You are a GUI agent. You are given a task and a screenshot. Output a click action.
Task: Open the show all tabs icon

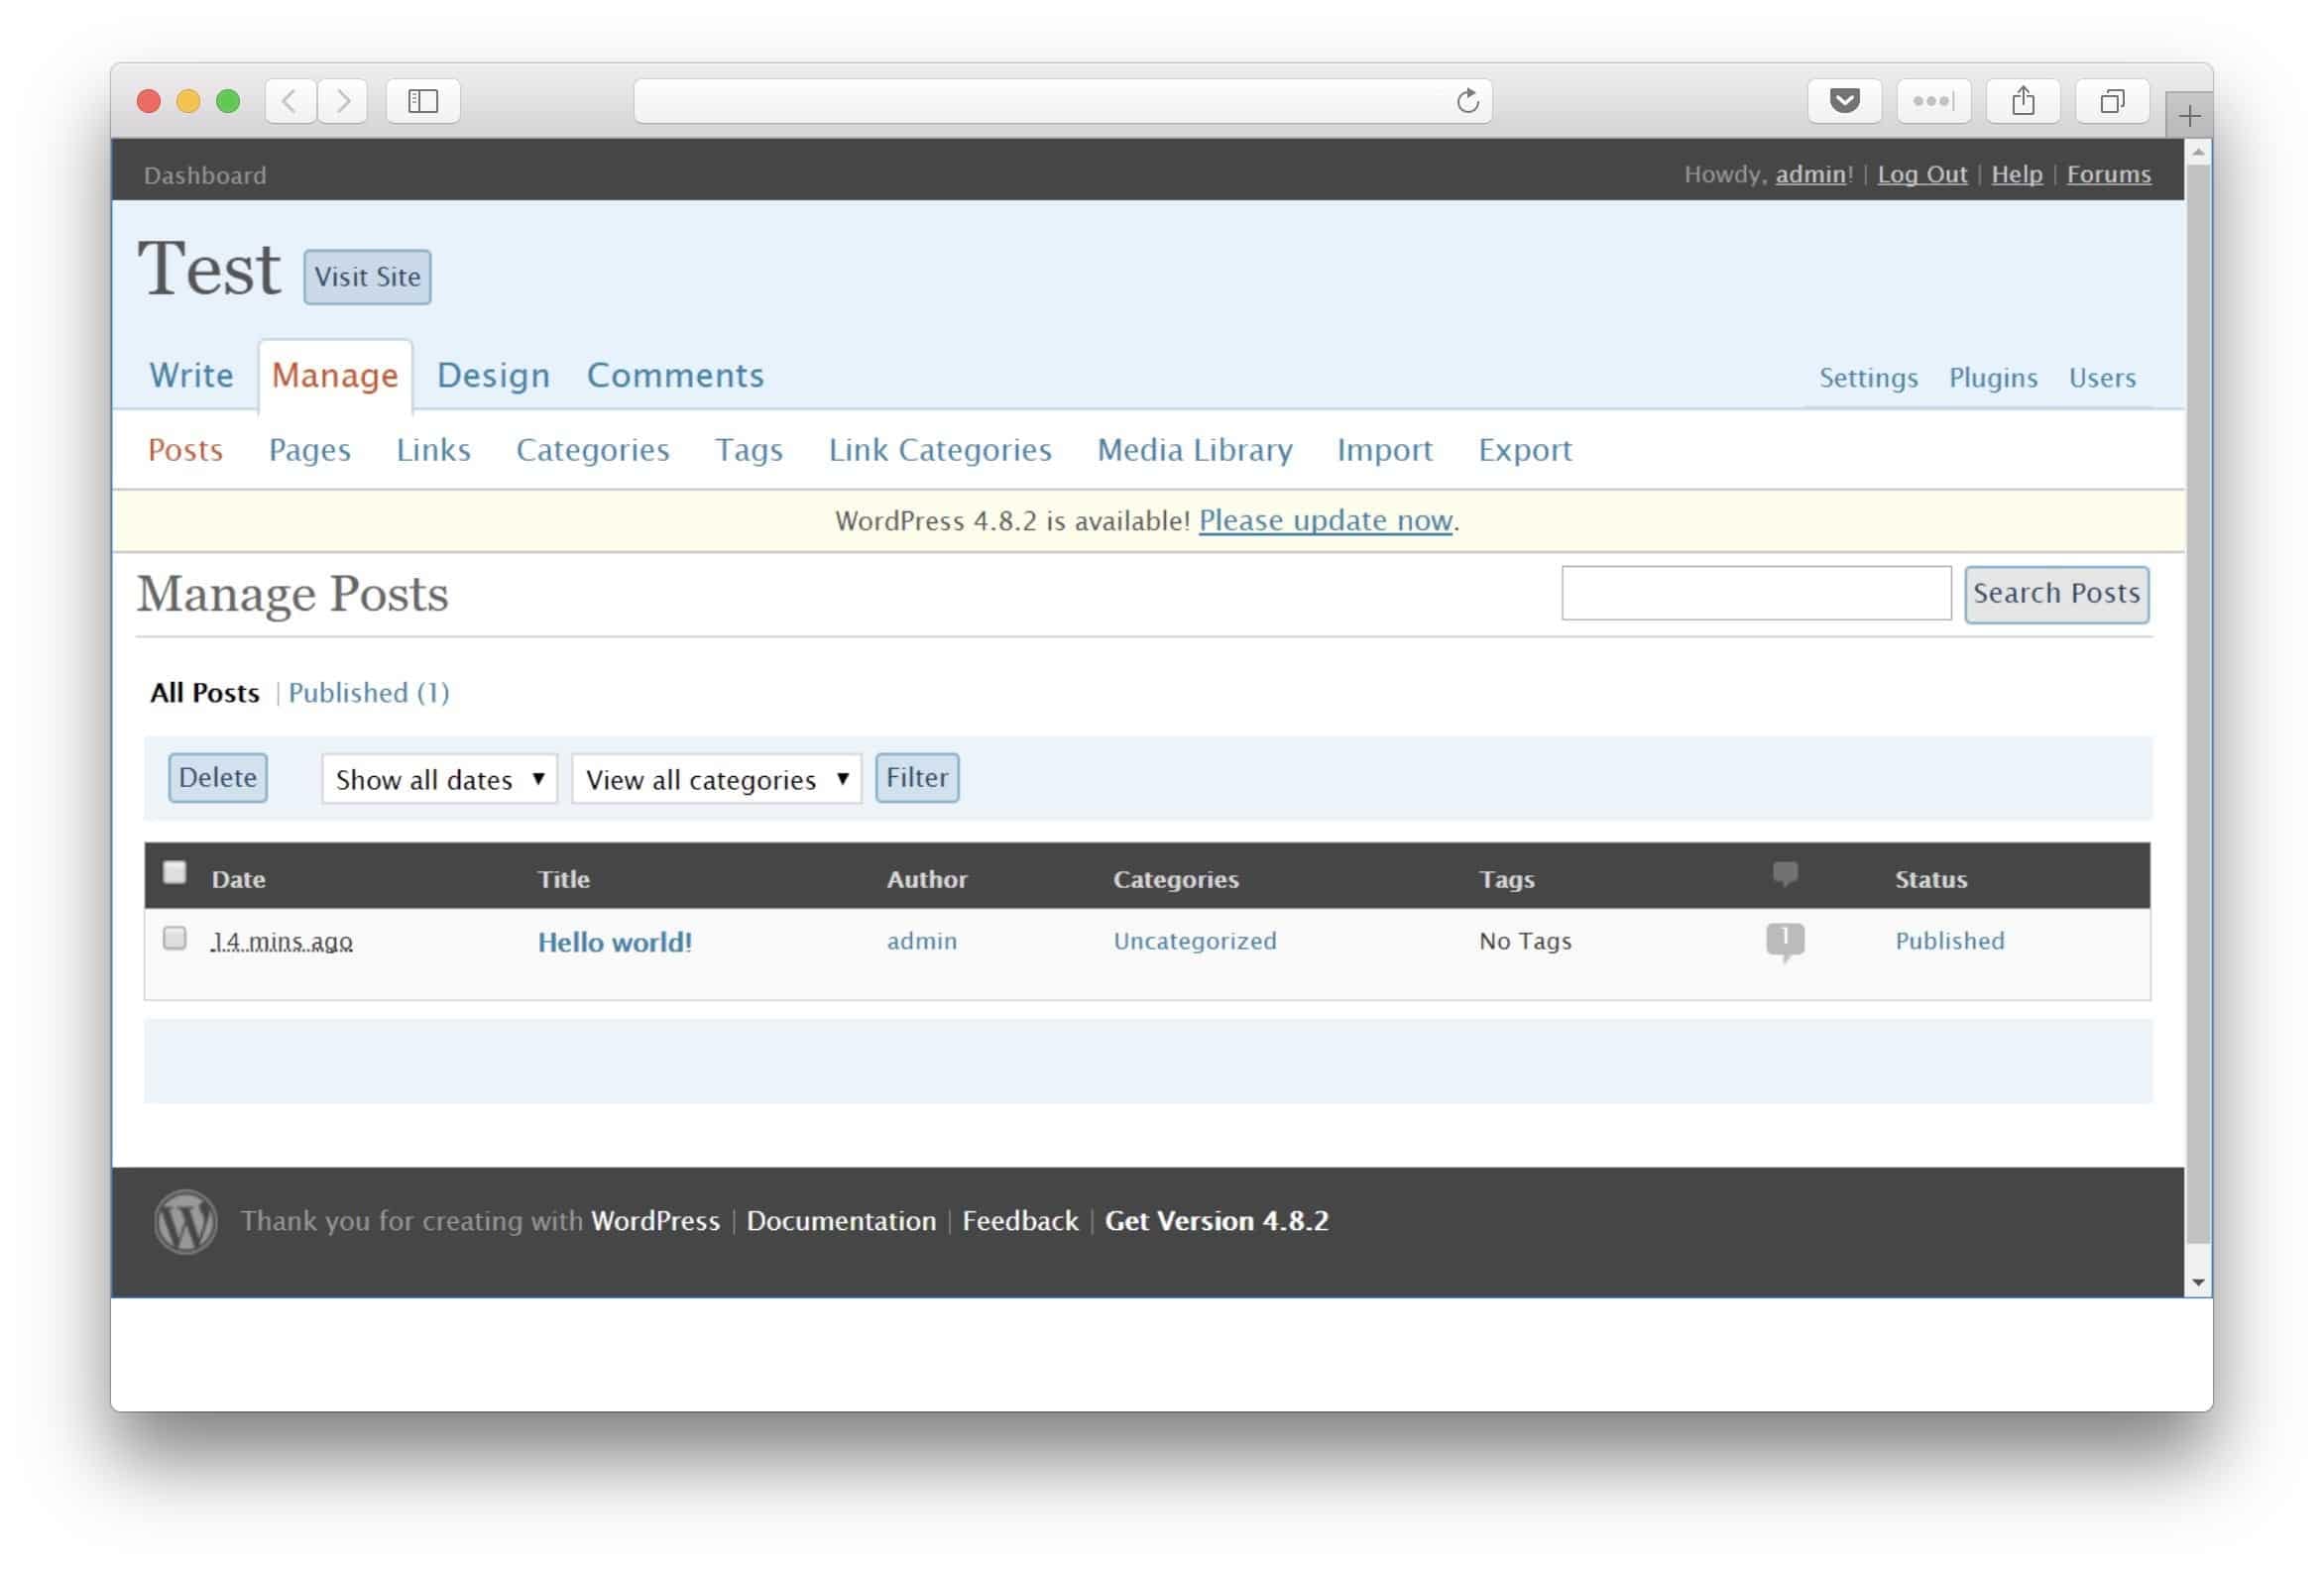(x=2111, y=101)
